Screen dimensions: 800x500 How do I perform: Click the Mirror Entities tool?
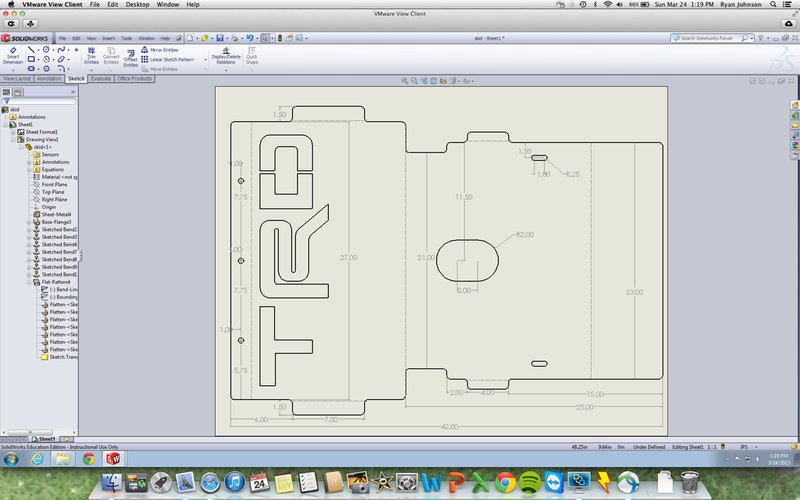(x=160, y=50)
